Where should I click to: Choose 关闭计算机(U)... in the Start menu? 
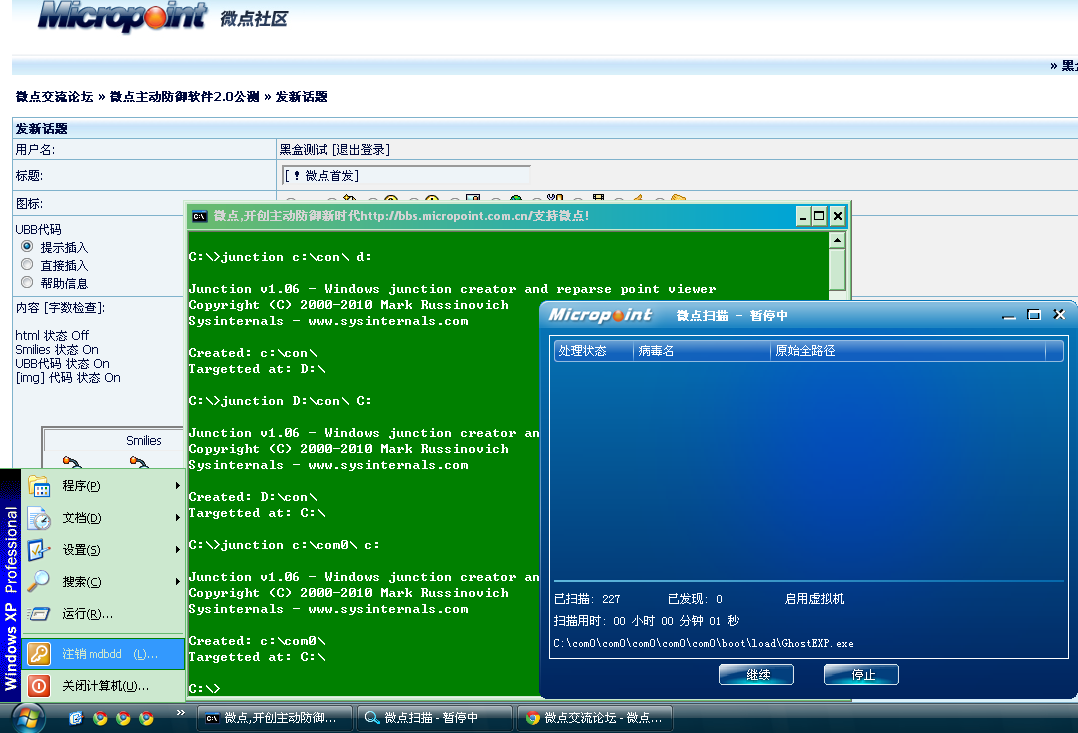click(103, 686)
